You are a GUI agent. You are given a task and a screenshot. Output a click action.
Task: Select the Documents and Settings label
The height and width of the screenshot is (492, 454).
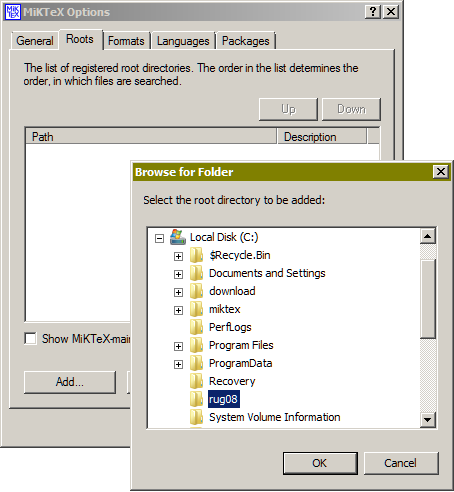point(267,273)
